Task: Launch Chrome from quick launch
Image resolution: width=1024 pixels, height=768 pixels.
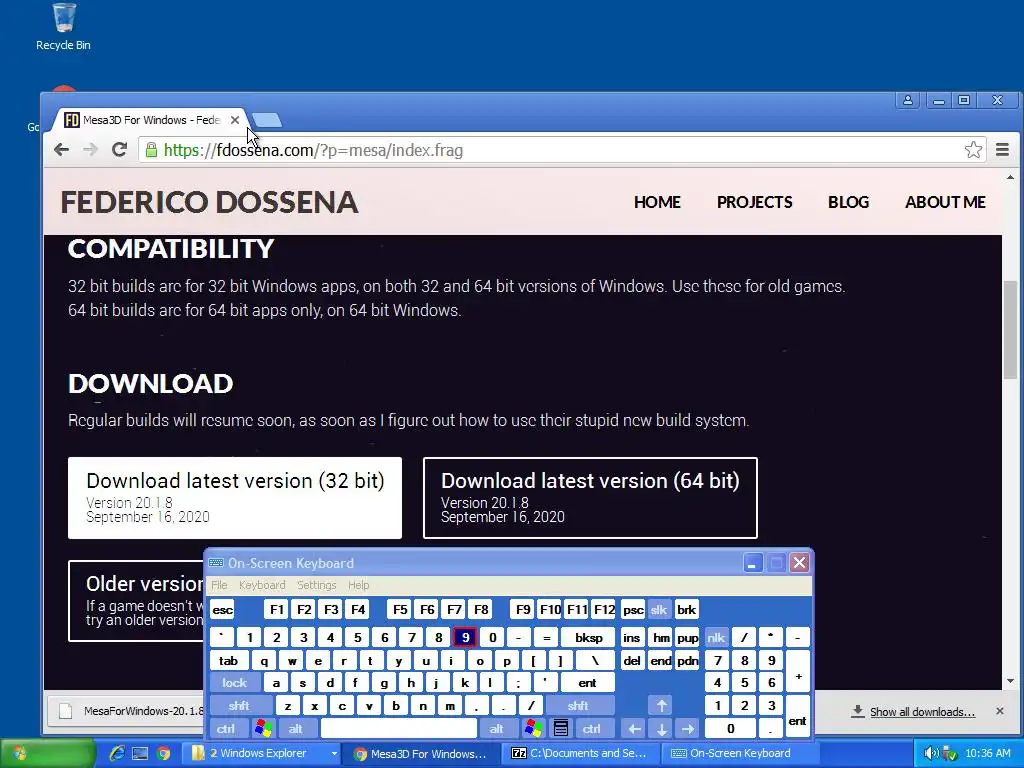Action: [163, 754]
